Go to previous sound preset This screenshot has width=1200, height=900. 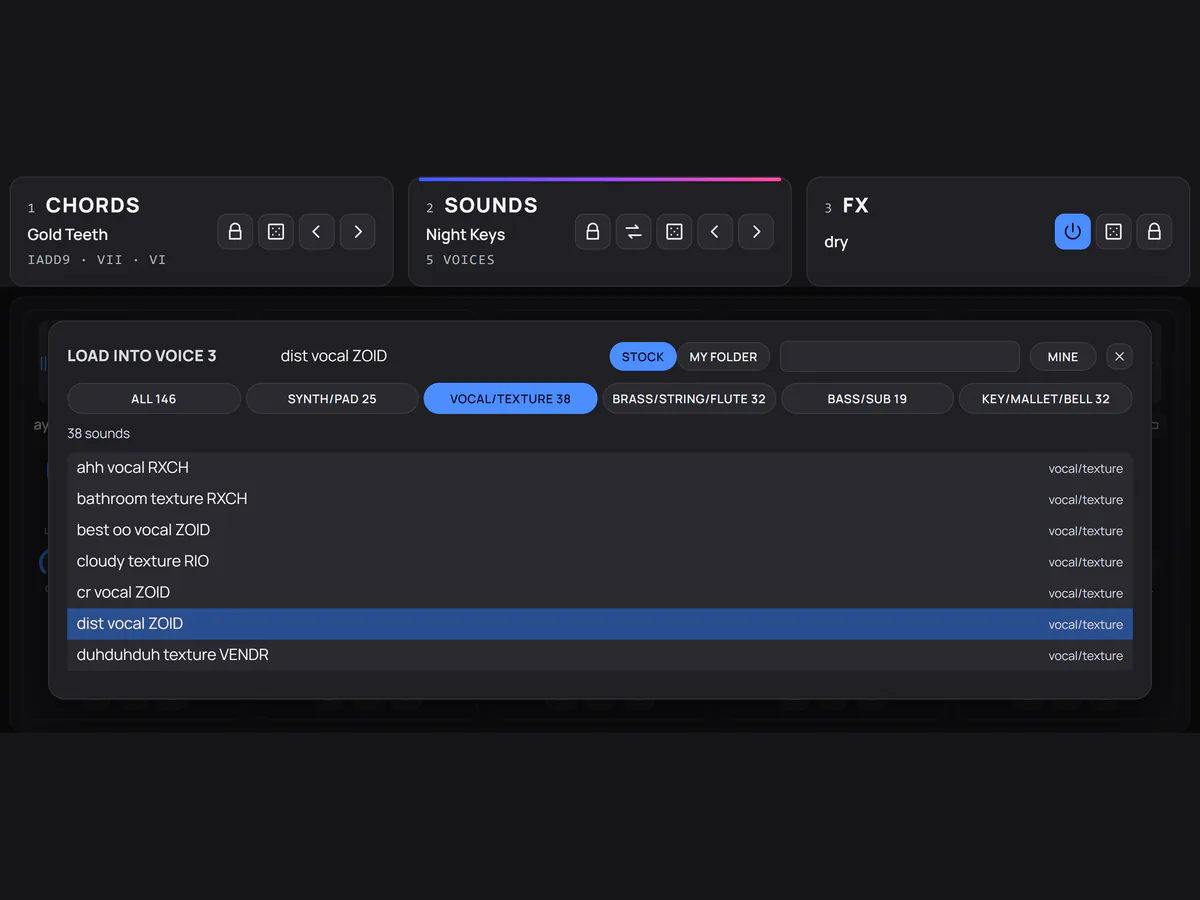pyautogui.click(x=715, y=232)
